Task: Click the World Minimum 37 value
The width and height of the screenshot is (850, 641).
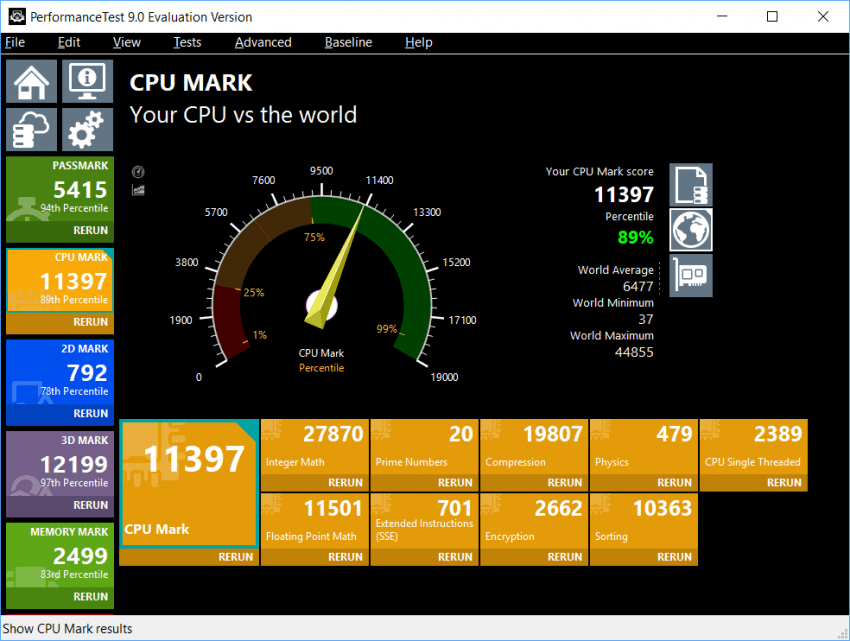Action: pyautogui.click(x=646, y=319)
